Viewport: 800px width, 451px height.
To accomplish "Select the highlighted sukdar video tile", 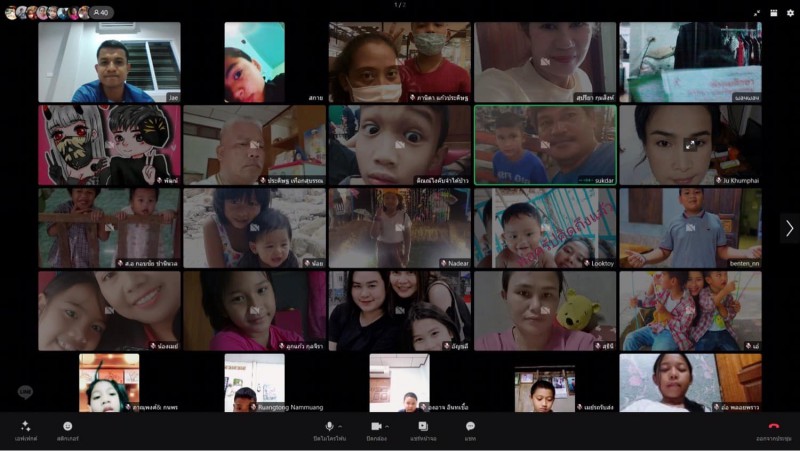I will click(544, 145).
